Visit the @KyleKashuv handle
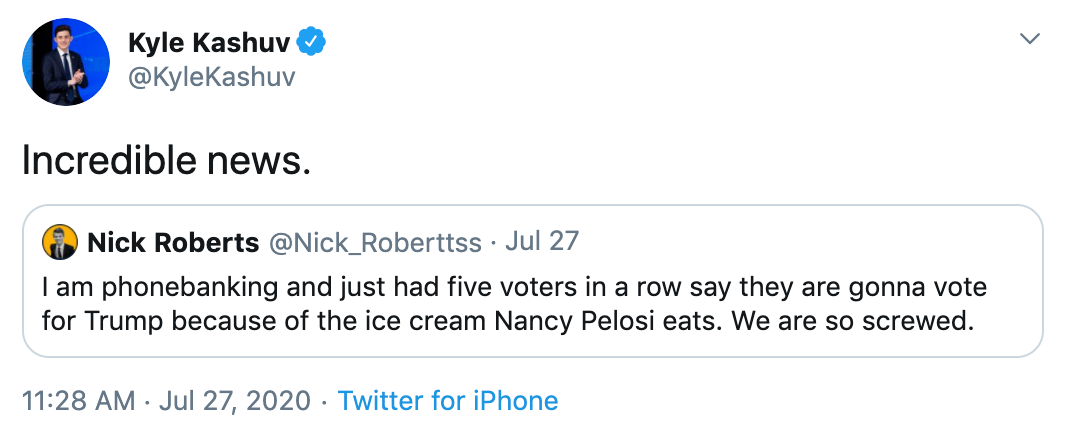 point(212,77)
